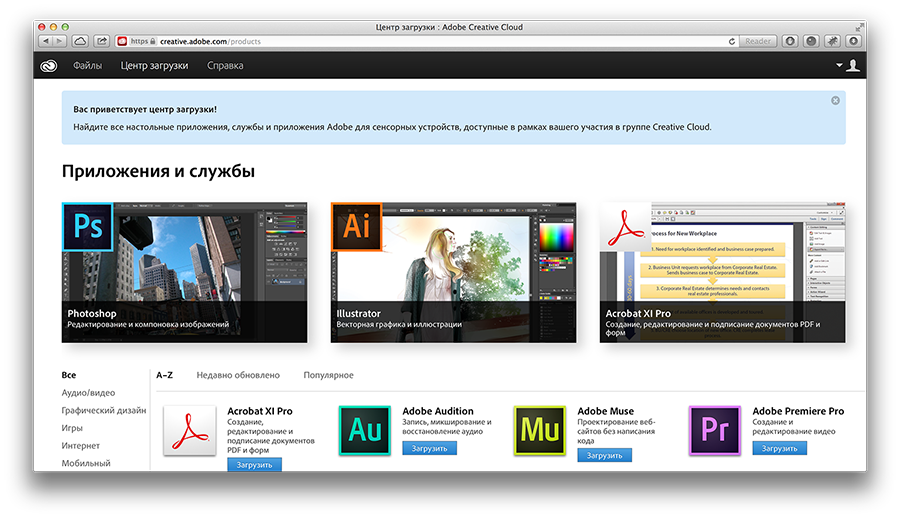Click the Ai Illustrator icon

click(356, 227)
